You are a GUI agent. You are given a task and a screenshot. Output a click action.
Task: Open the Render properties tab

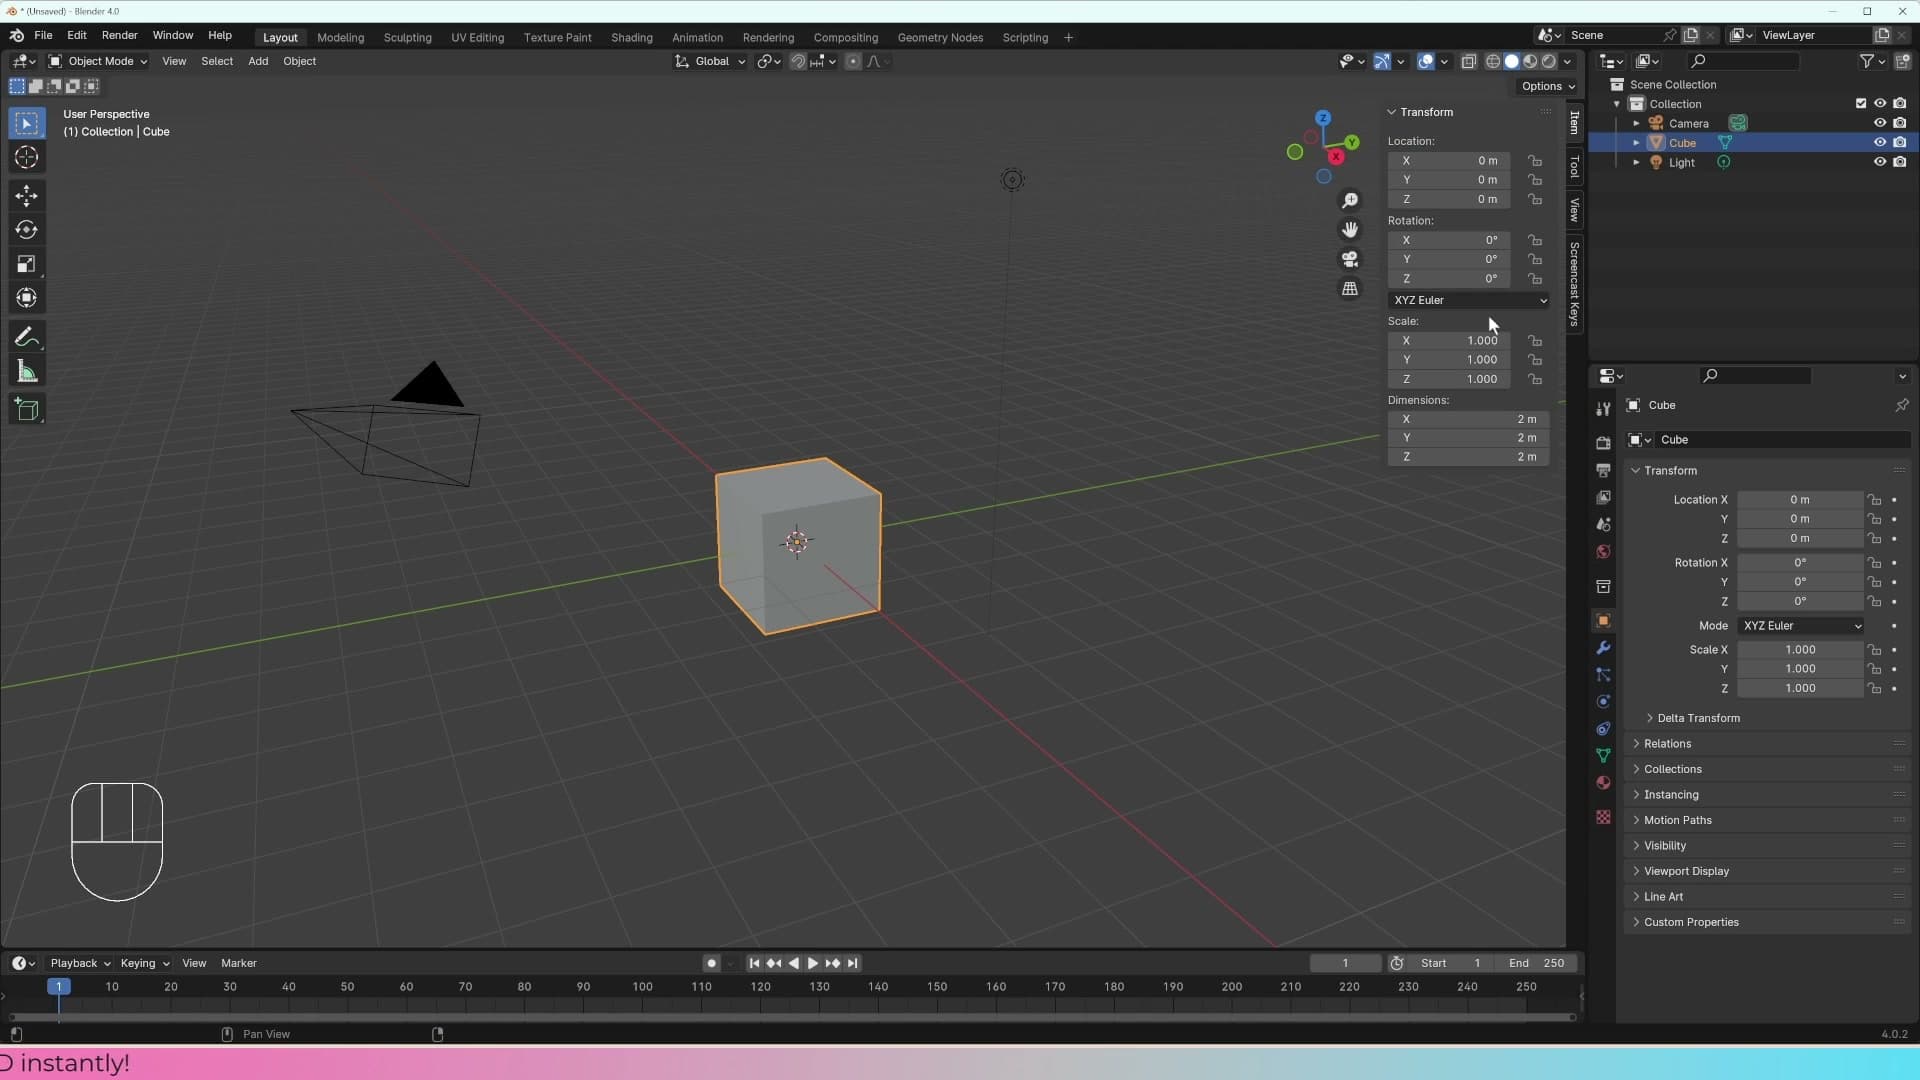[x=1603, y=443]
